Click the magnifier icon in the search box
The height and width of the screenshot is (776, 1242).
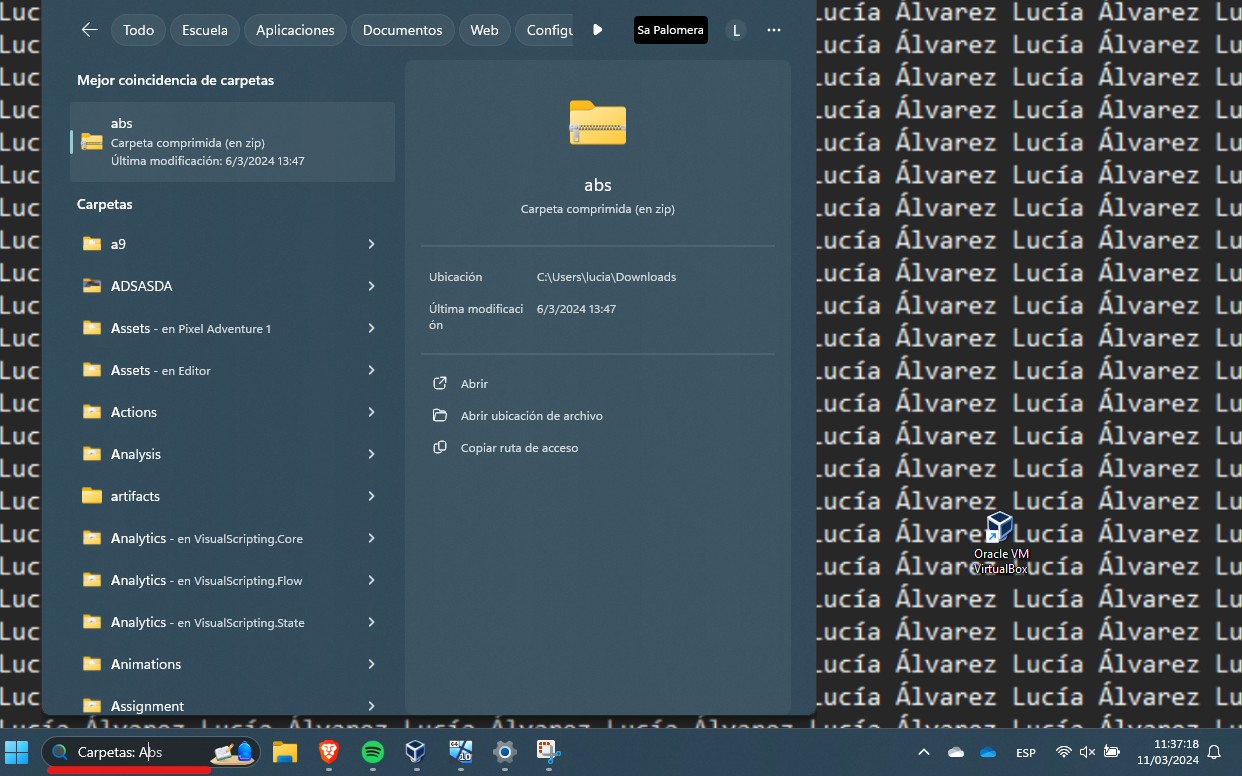(60, 752)
